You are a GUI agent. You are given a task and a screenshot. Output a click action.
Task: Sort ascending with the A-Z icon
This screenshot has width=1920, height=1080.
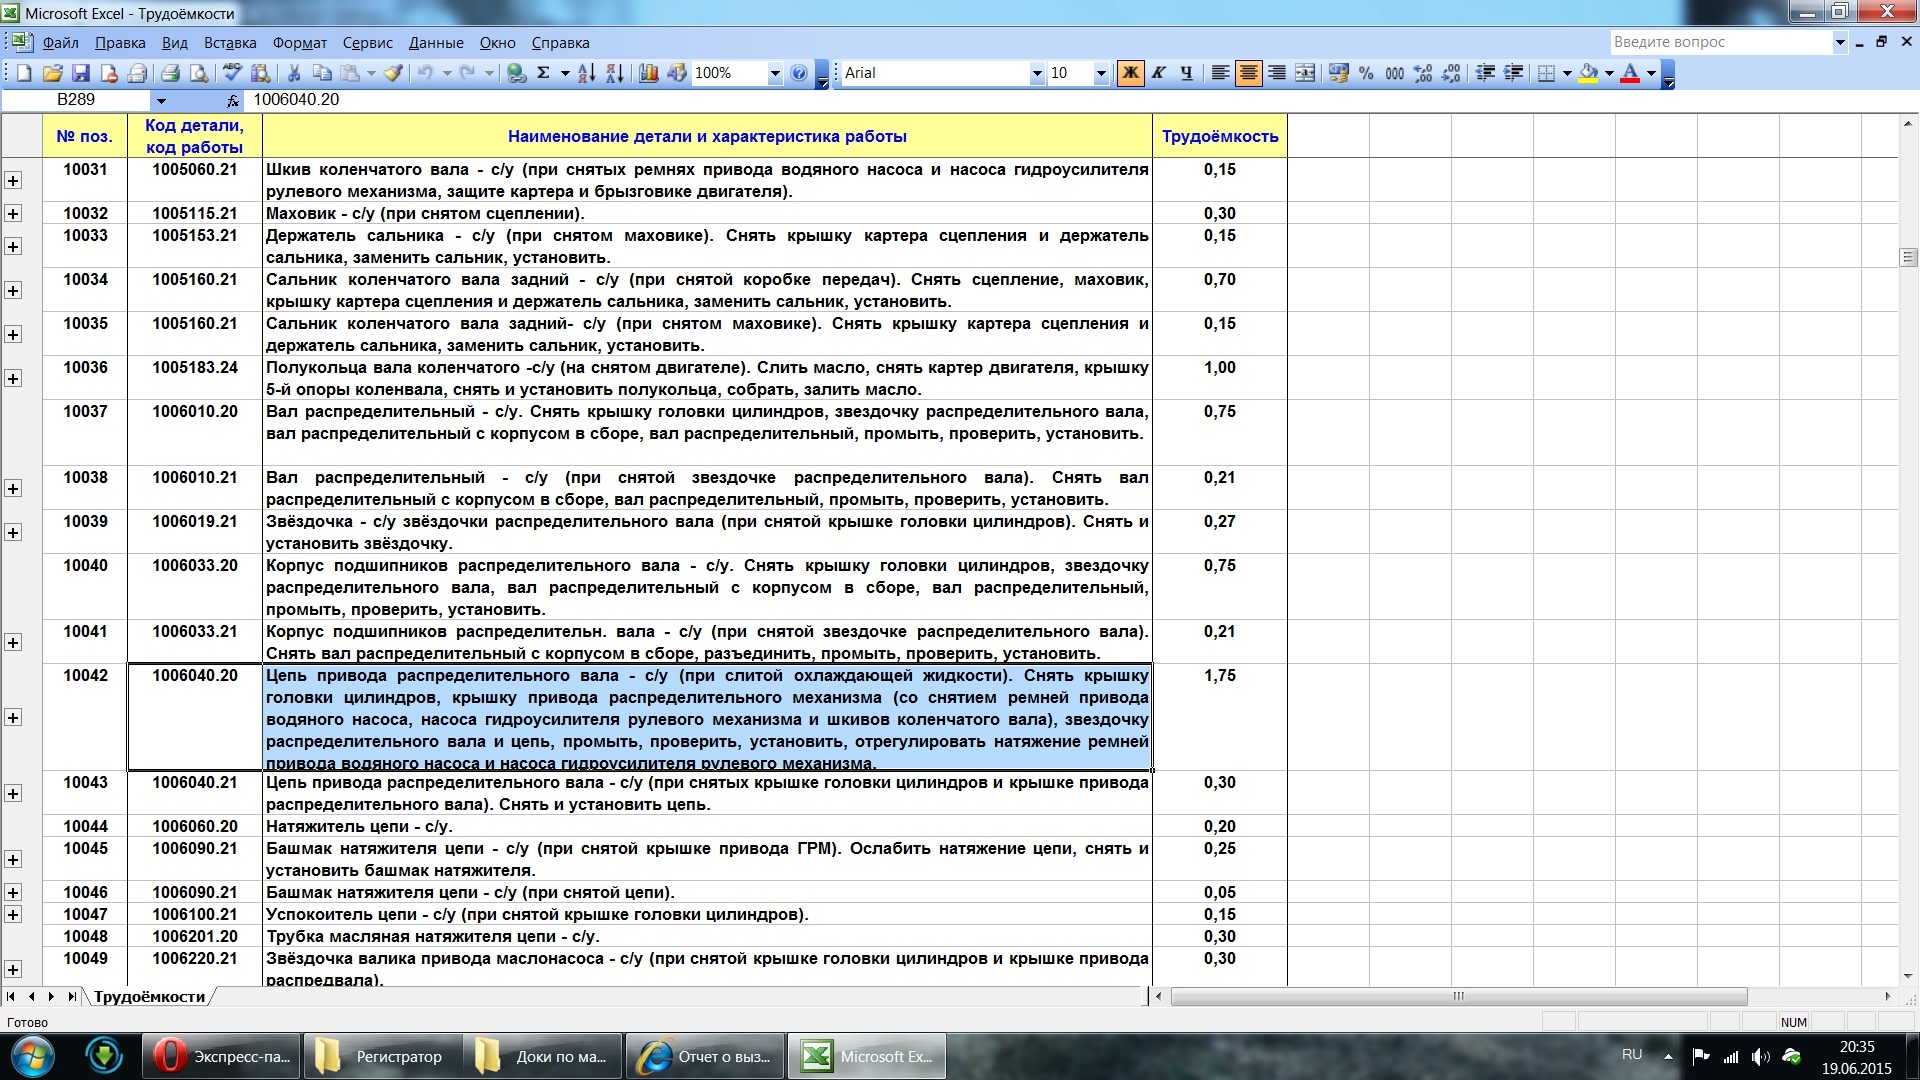click(587, 73)
